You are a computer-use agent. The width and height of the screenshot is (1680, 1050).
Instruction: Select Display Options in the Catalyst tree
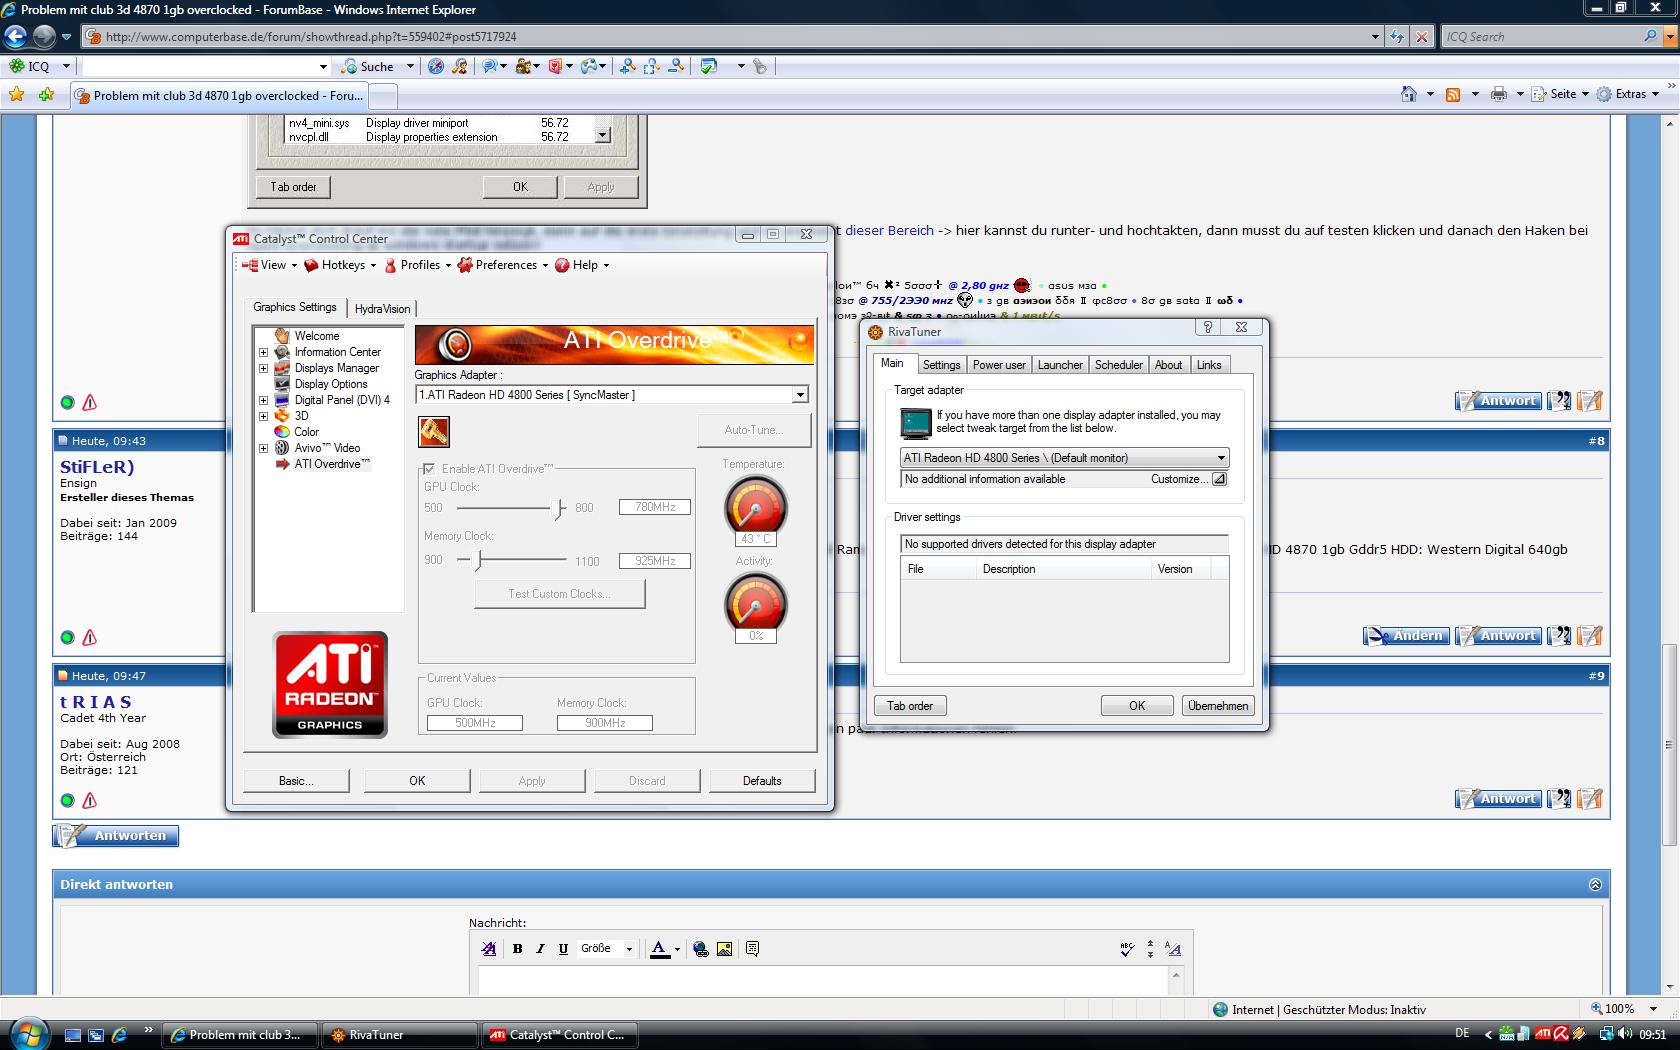click(x=331, y=384)
